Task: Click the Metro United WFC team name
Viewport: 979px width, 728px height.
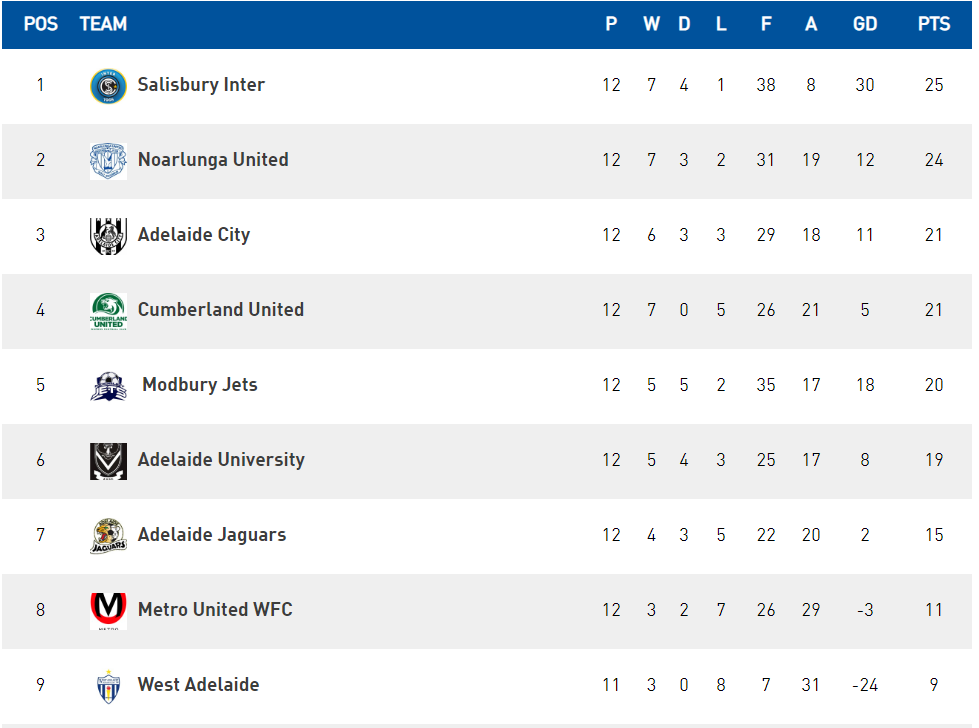Action: [215, 609]
